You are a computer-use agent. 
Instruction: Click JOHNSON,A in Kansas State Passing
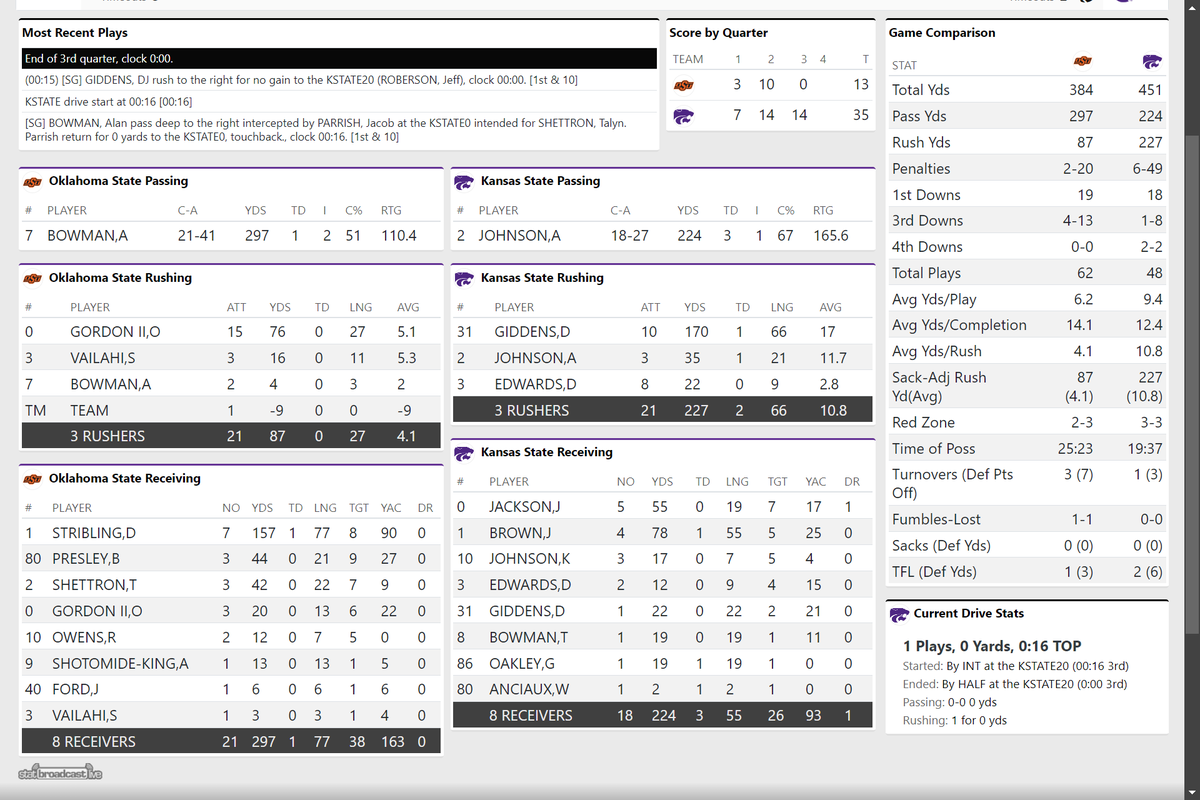[519, 236]
